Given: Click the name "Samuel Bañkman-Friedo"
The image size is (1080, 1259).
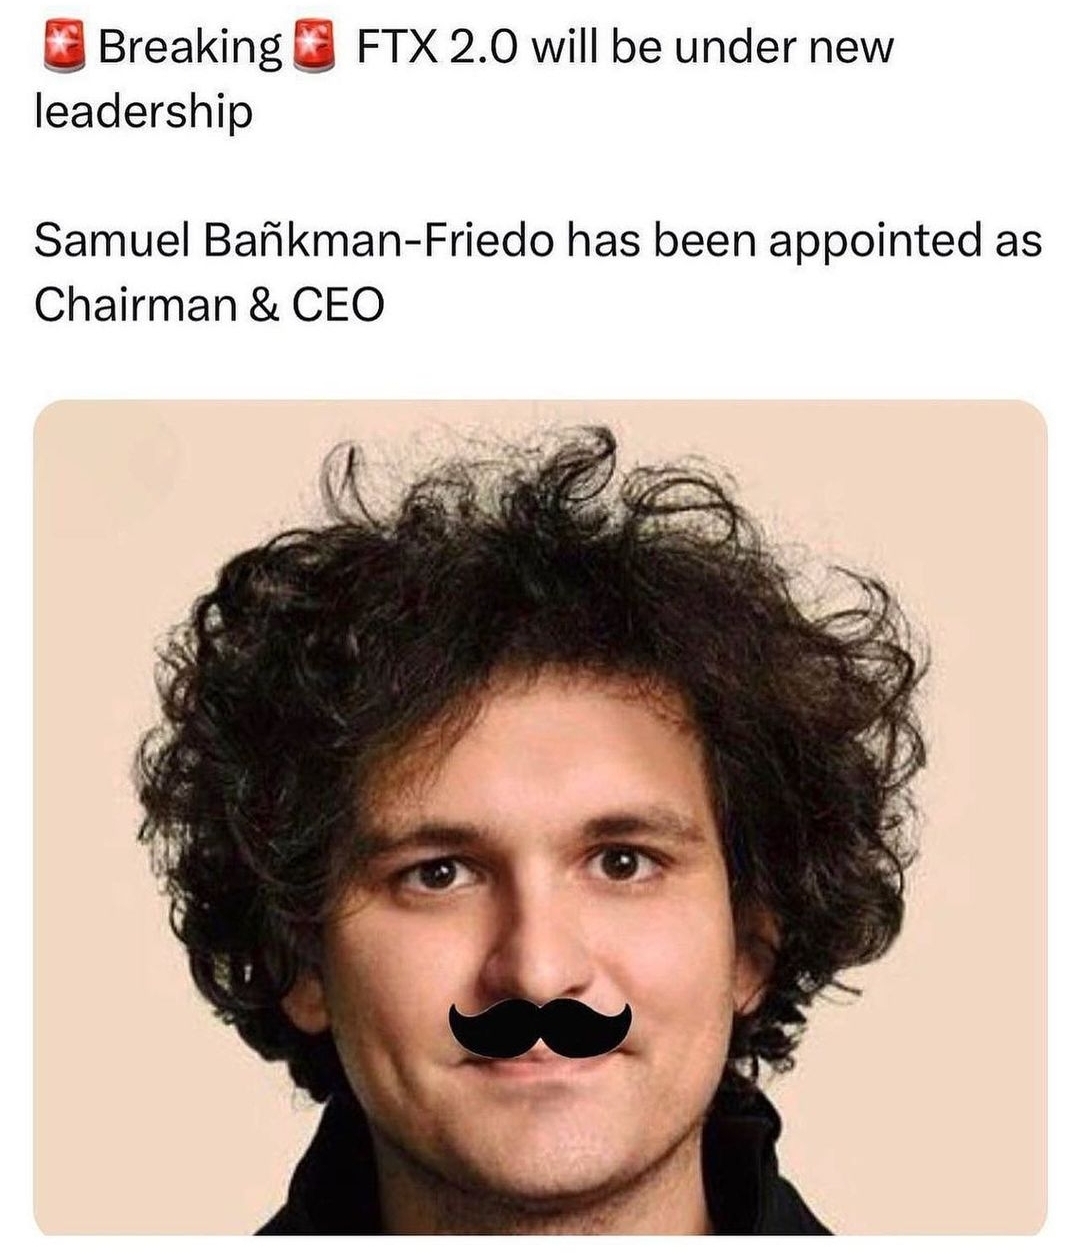Looking at the screenshot, I should click(x=293, y=241).
